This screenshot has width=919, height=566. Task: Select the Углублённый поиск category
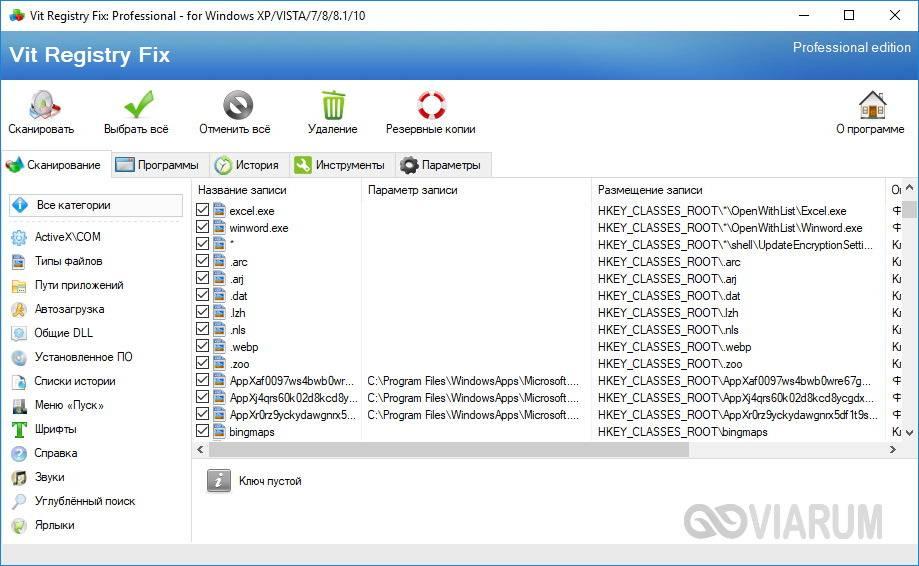click(x=74, y=502)
